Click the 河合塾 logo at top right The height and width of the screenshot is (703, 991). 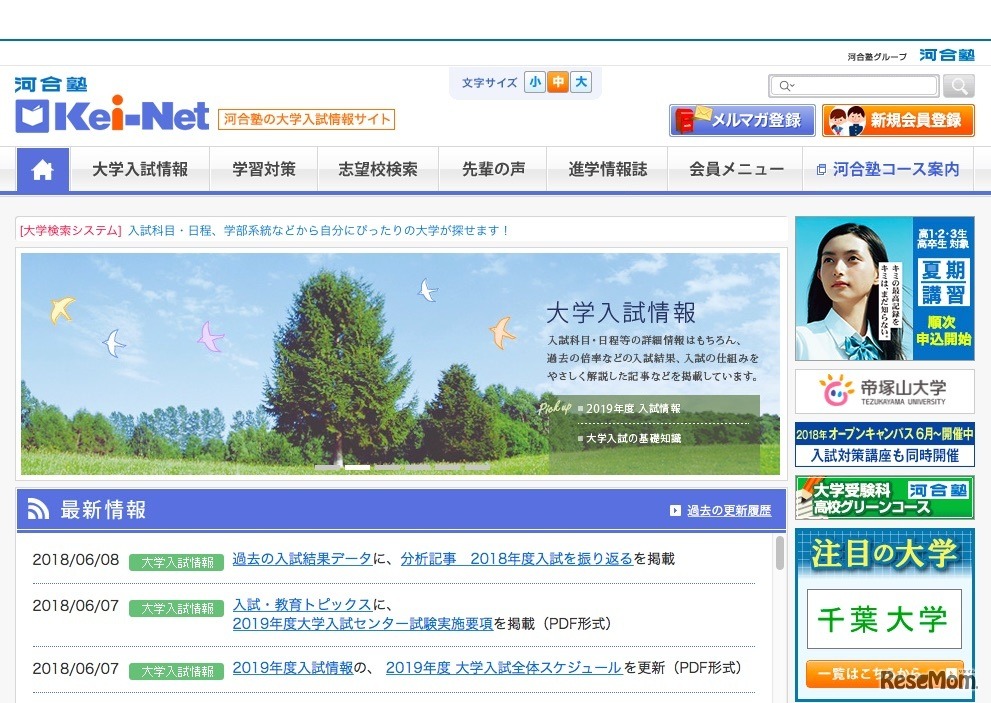(x=946, y=55)
